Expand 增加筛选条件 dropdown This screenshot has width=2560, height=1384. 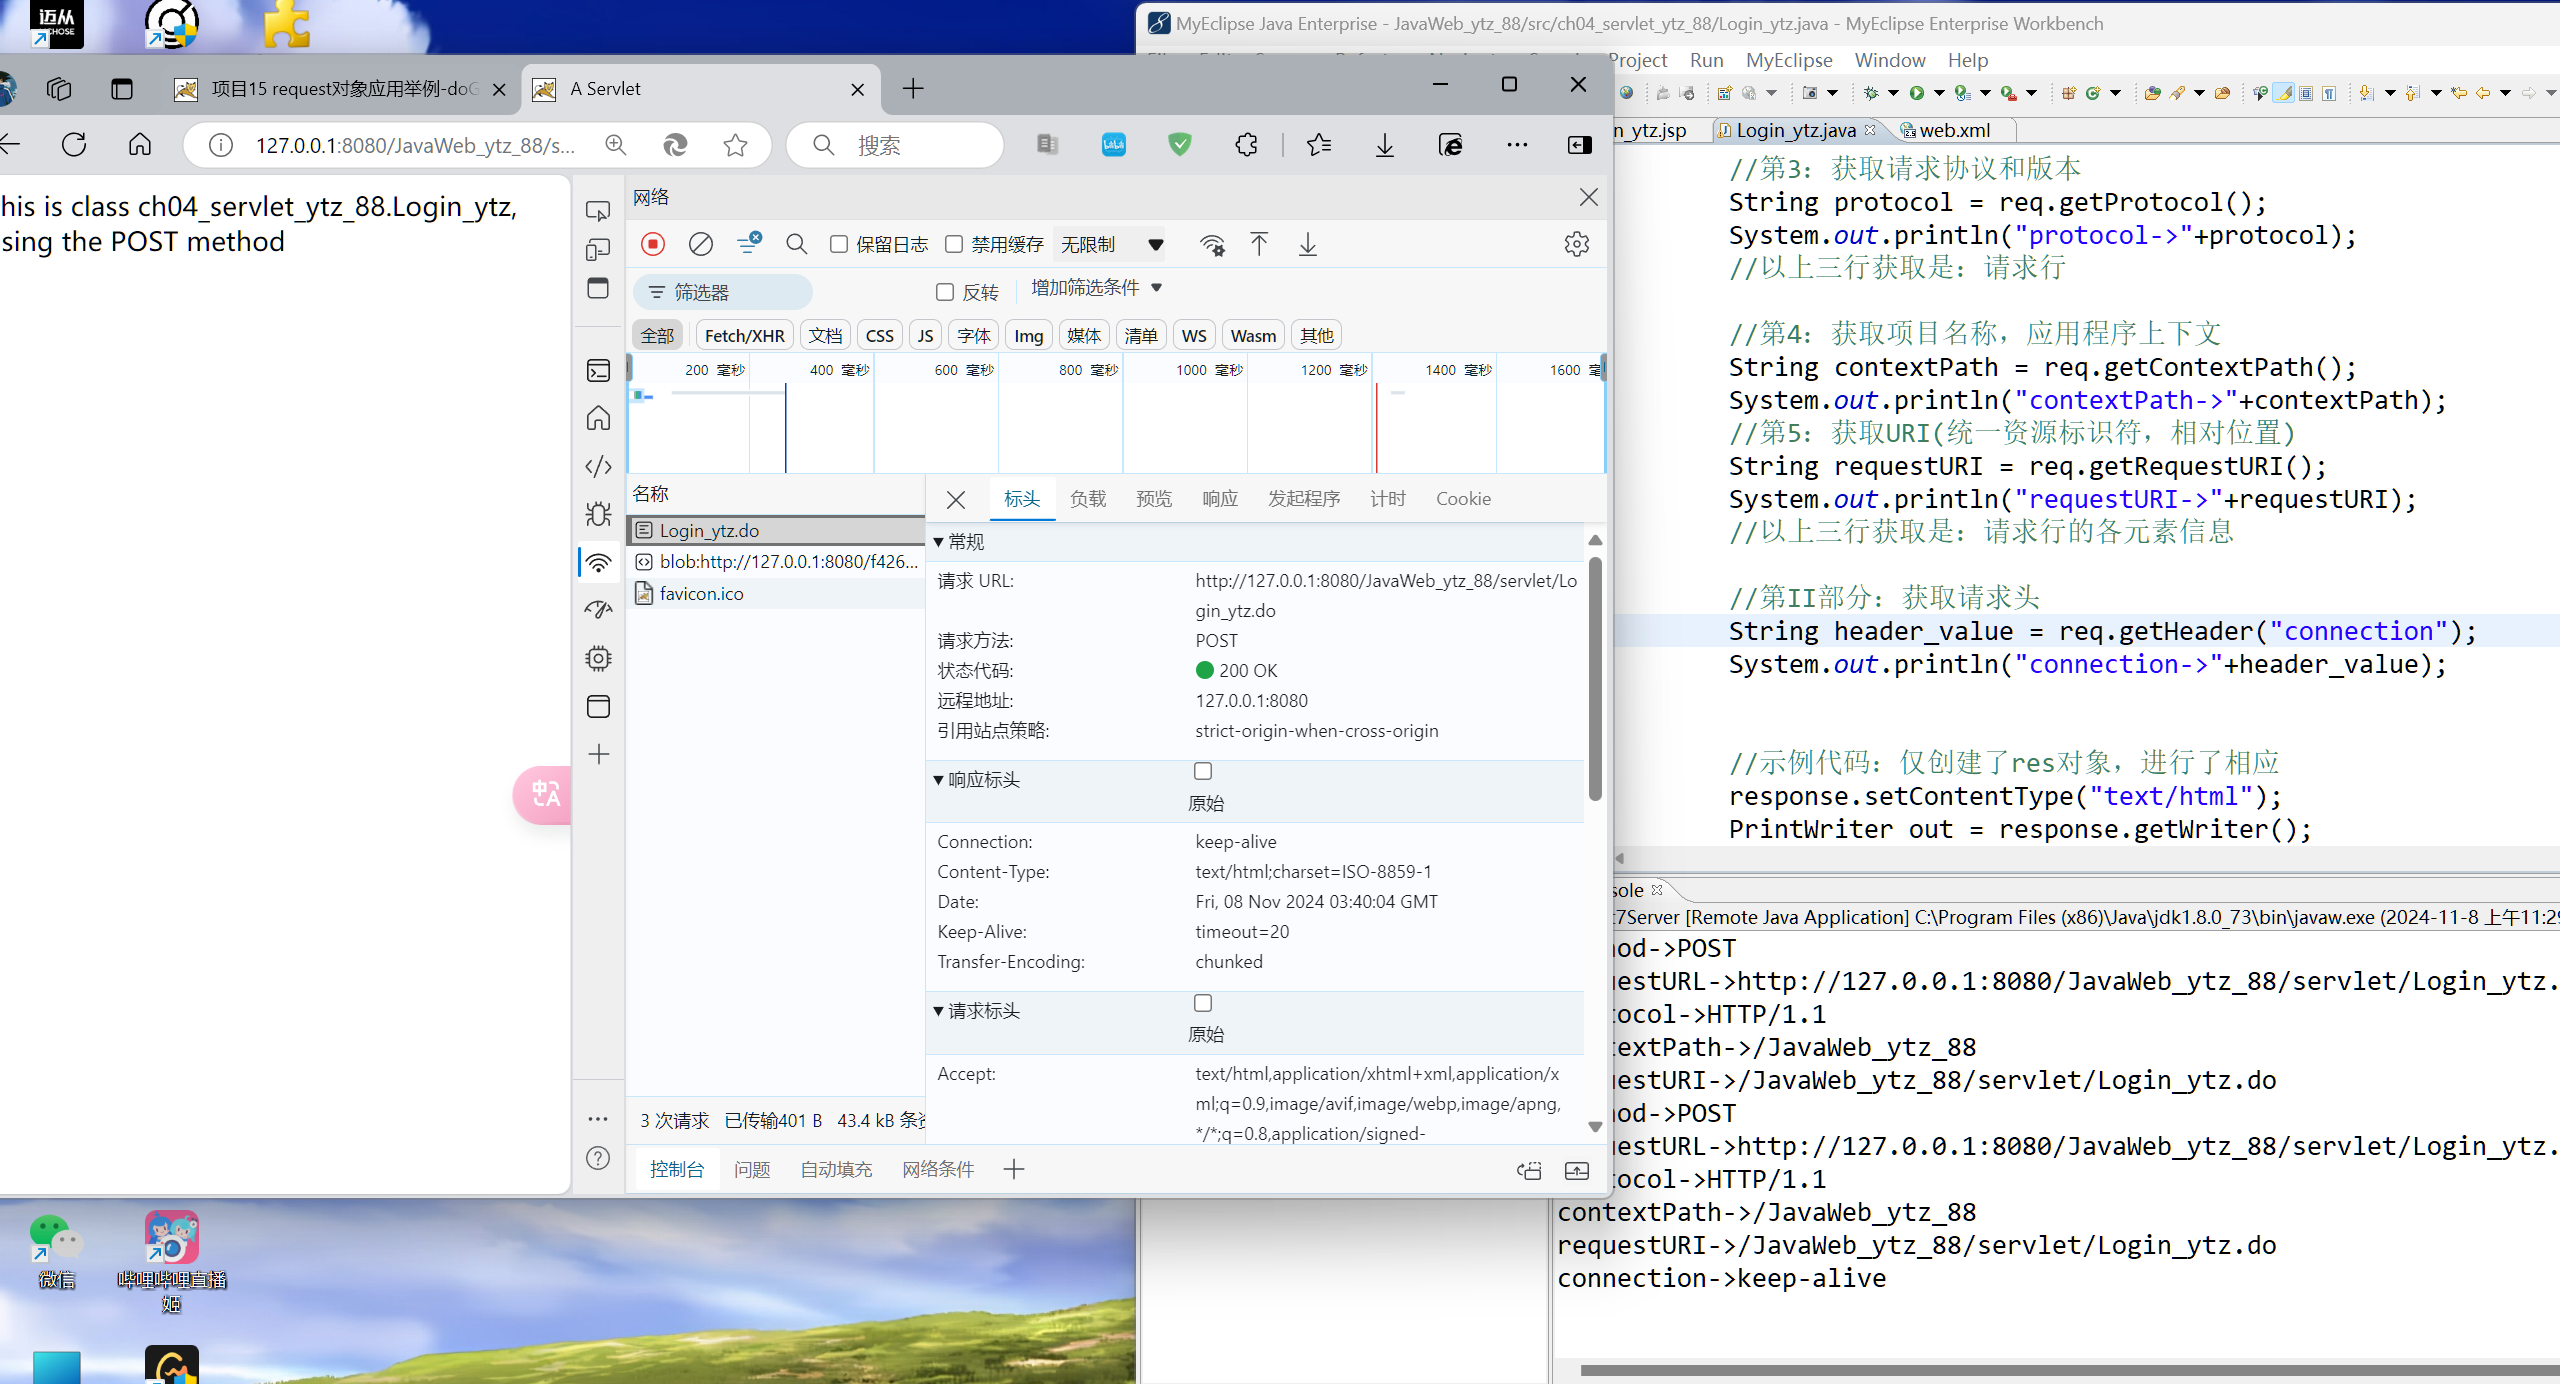(1096, 288)
